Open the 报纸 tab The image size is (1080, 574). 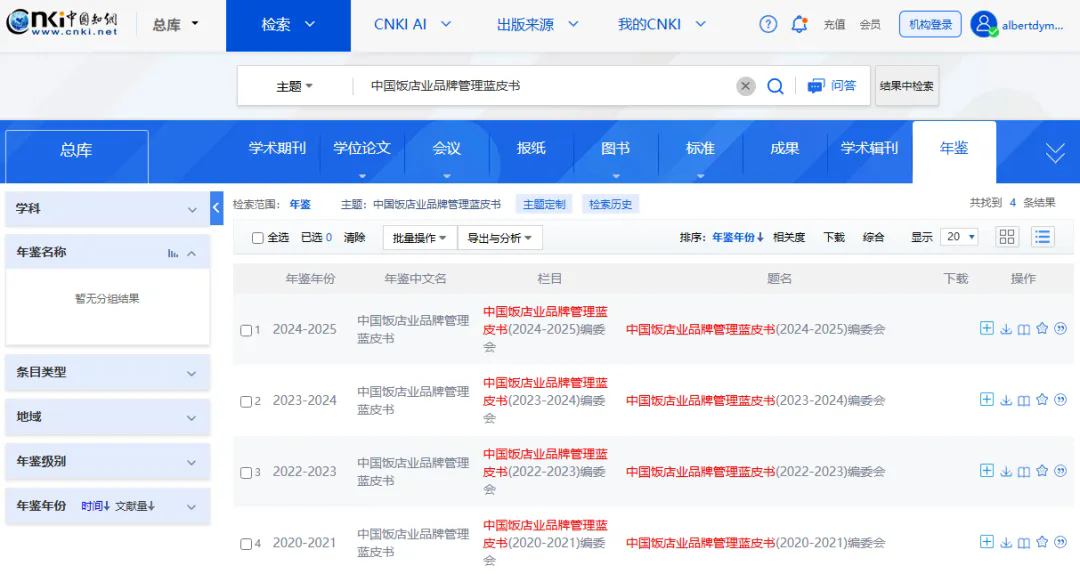[531, 148]
